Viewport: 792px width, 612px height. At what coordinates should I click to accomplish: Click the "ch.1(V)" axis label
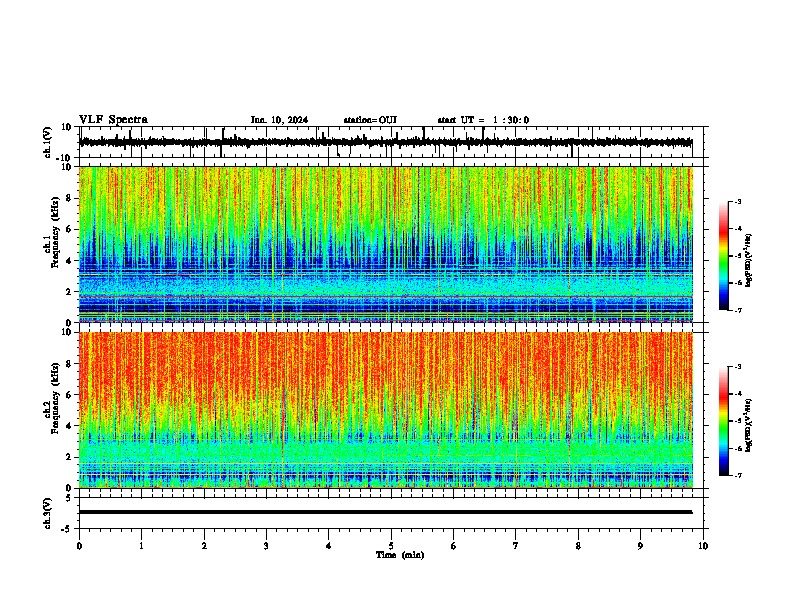point(48,142)
